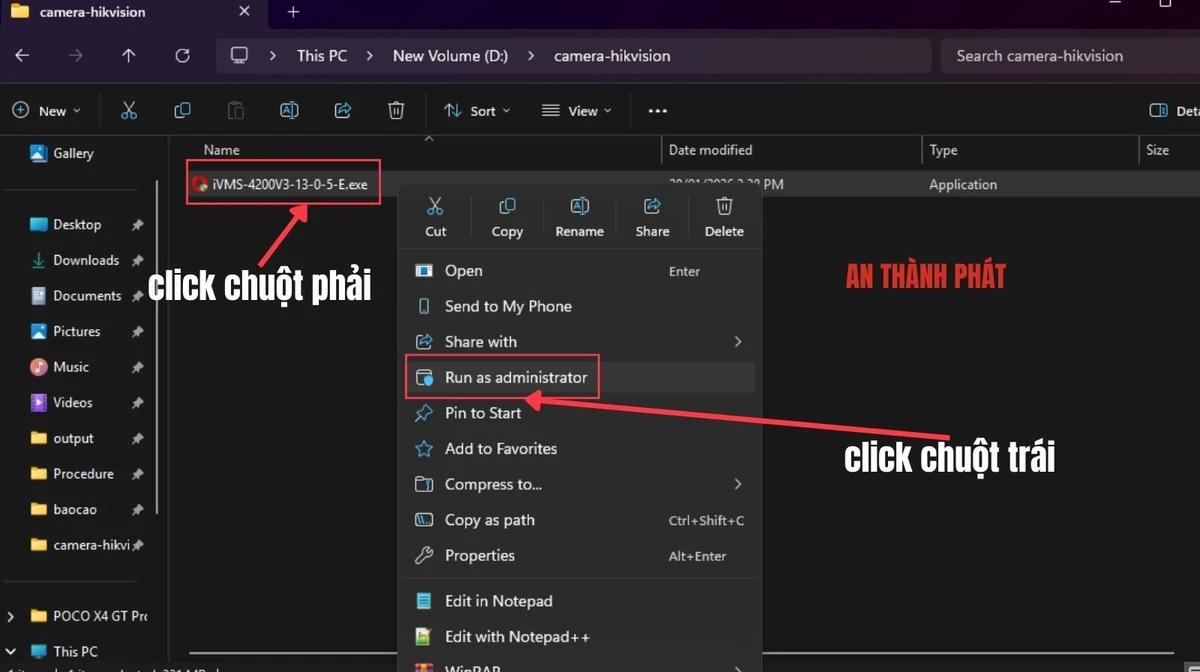Click the Copy icon in context menu
This screenshot has height=672, width=1200.
pos(507,207)
